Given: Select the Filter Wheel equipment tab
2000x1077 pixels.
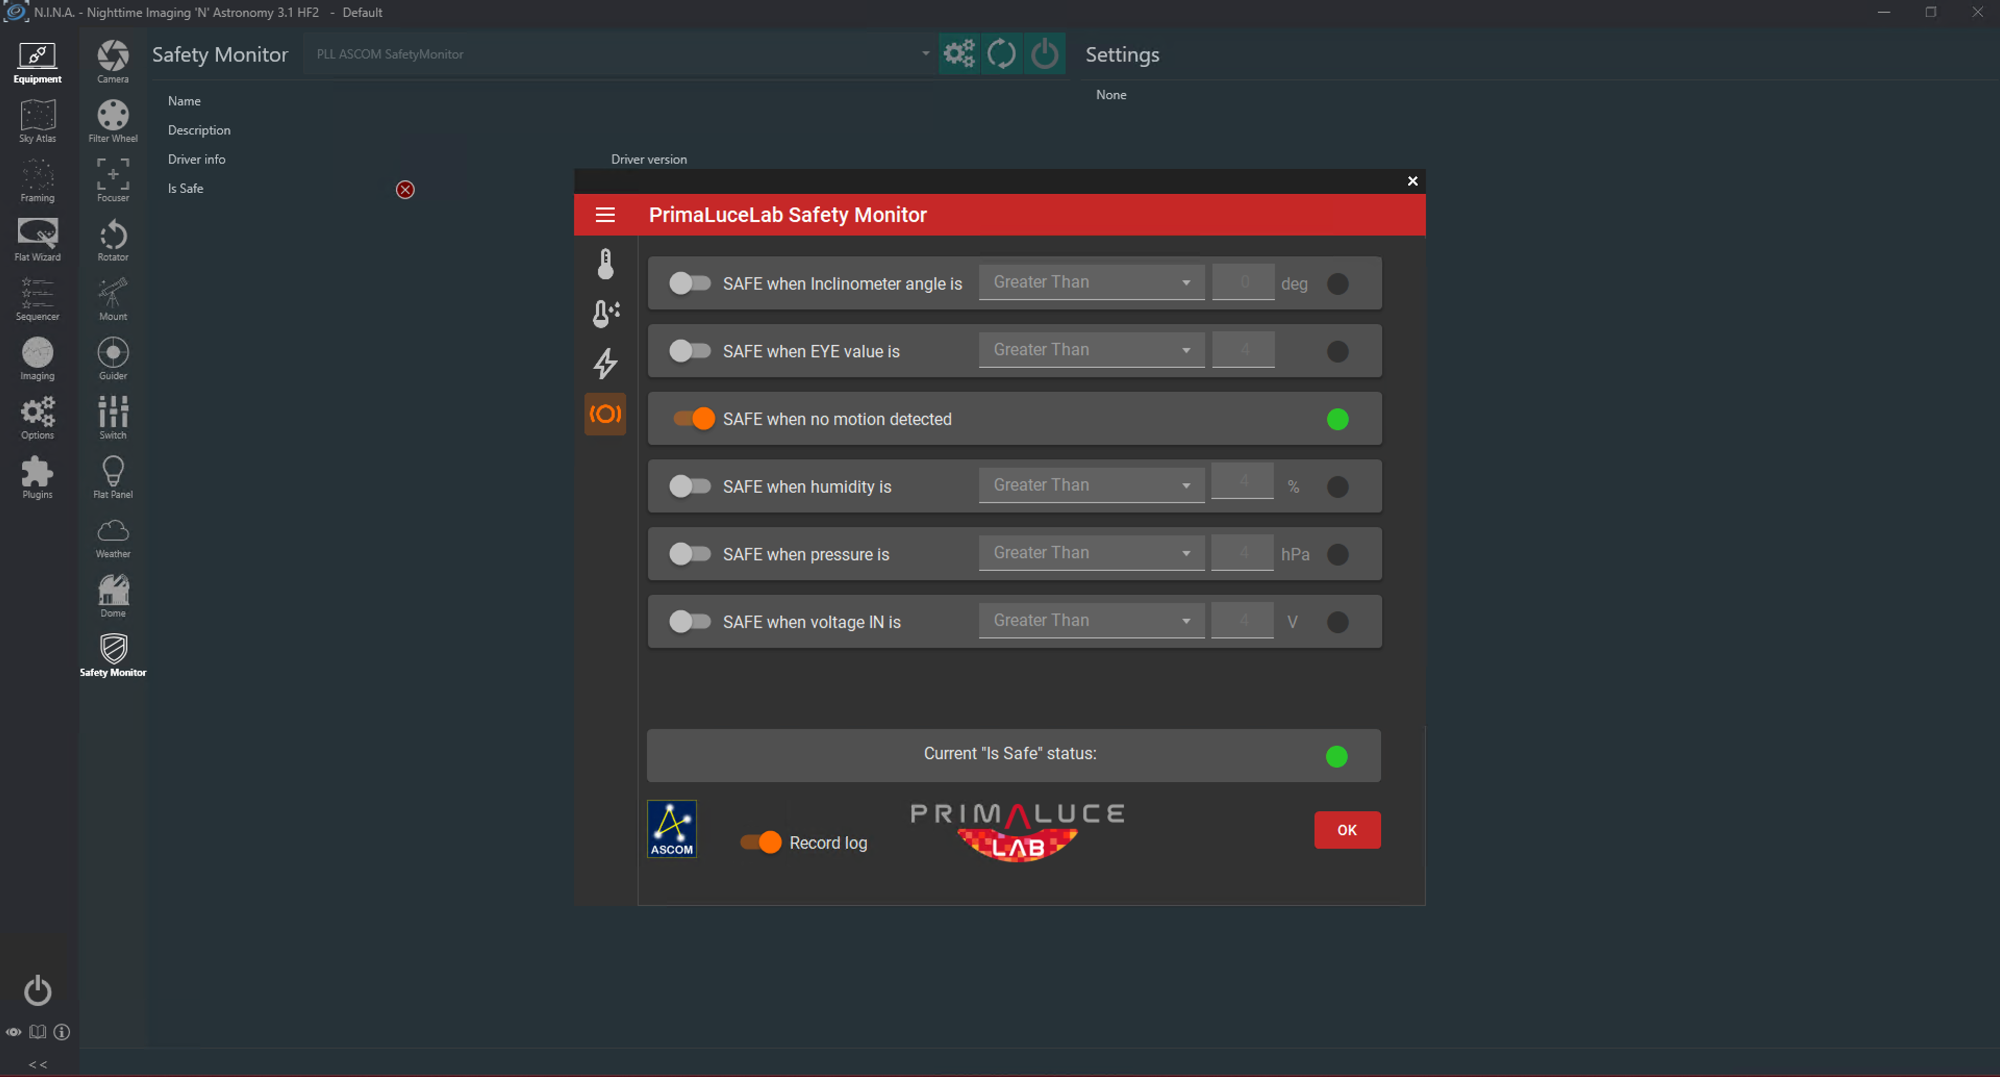Looking at the screenshot, I should [113, 122].
